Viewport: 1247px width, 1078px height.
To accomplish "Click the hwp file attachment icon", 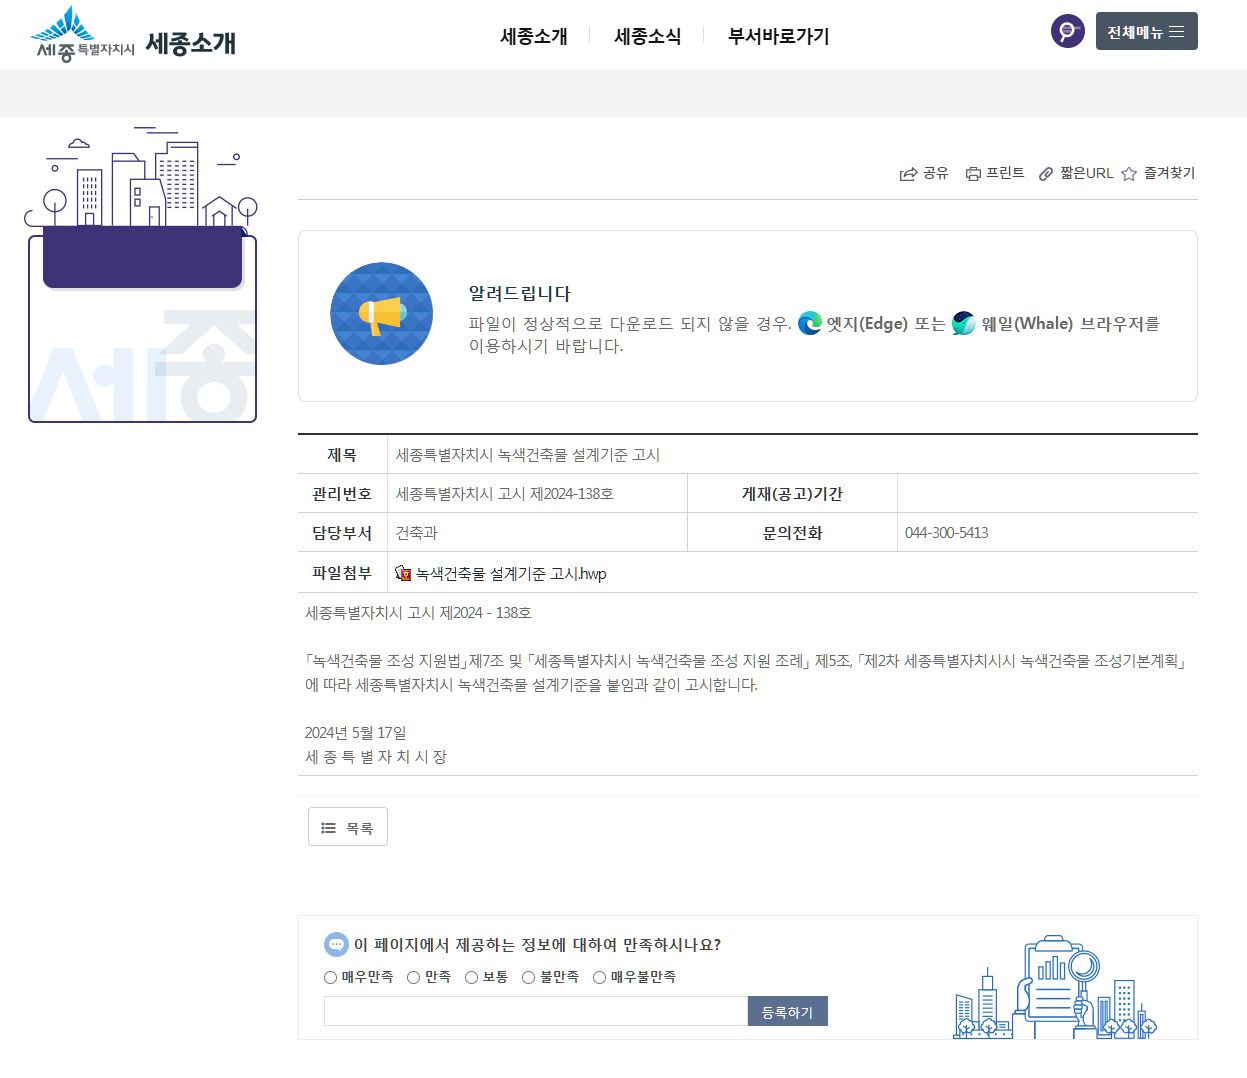I will pos(404,573).
